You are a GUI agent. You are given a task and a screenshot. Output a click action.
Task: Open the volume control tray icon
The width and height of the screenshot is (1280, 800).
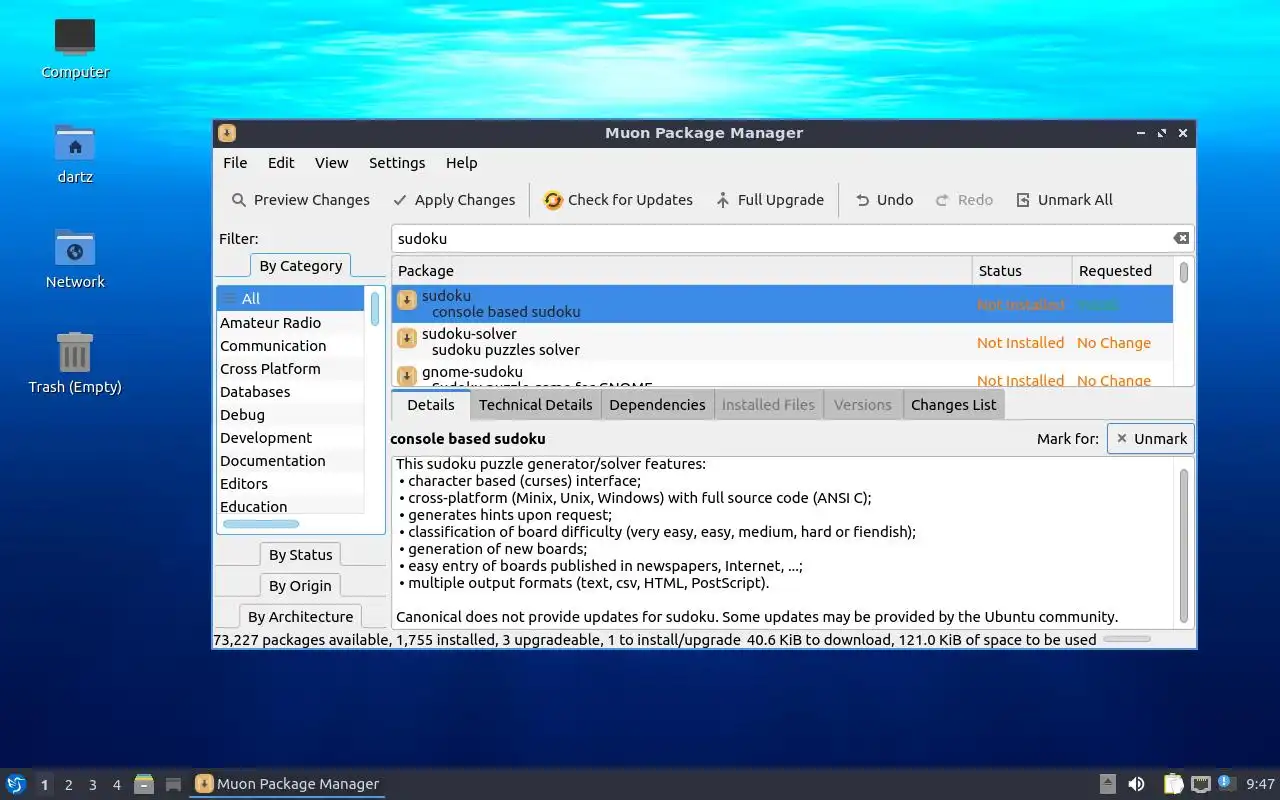coord(1136,784)
